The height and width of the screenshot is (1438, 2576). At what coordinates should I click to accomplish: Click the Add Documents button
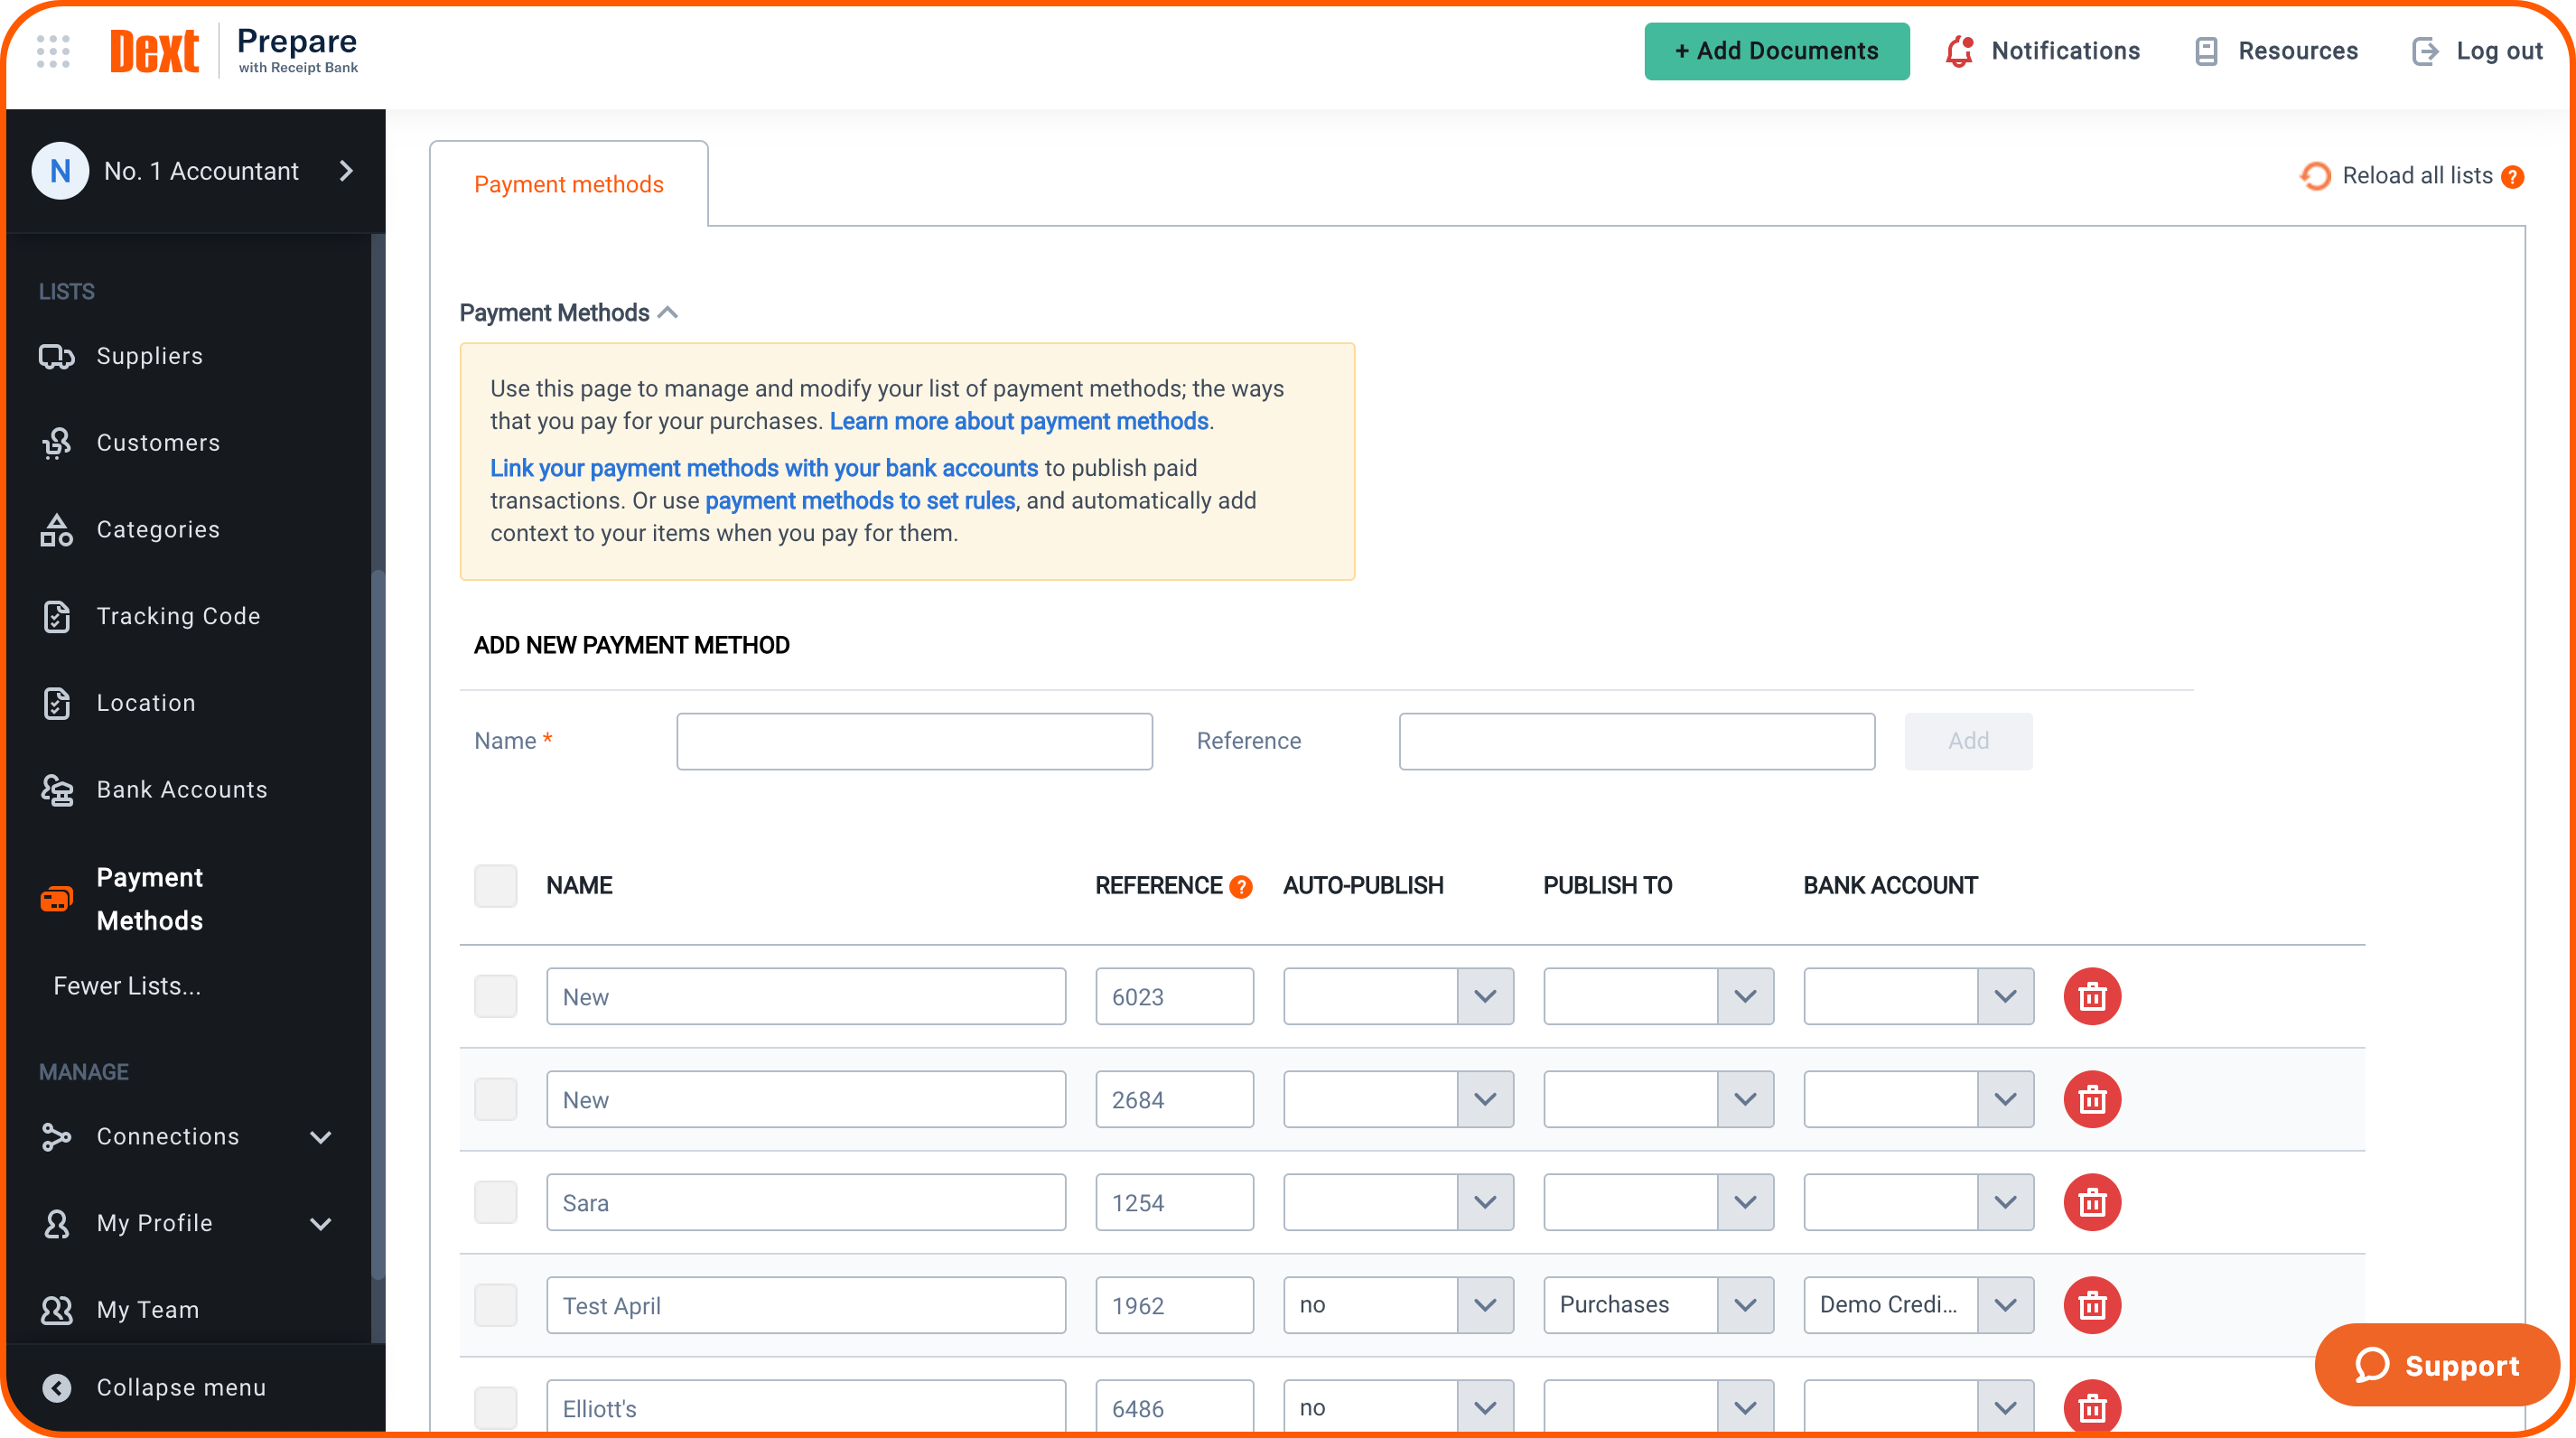(x=1776, y=51)
